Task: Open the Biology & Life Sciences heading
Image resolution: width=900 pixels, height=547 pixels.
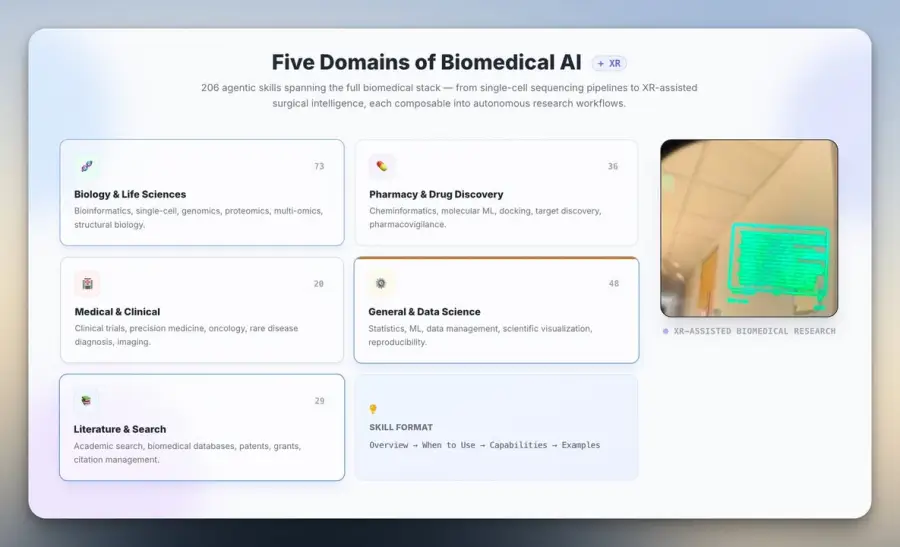Action: click(130, 194)
